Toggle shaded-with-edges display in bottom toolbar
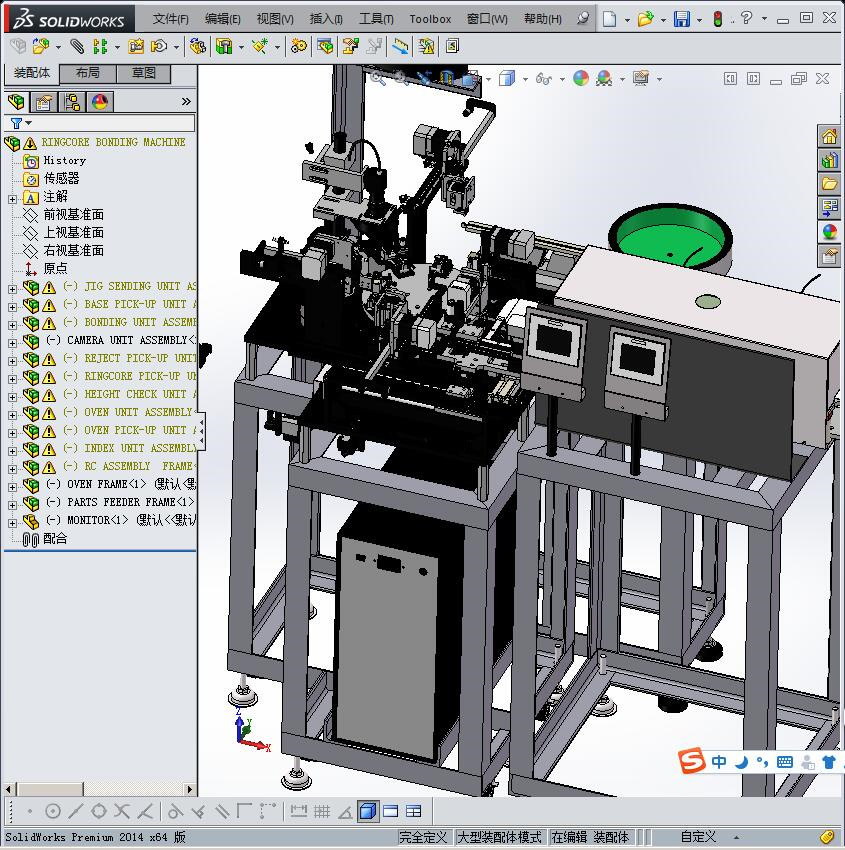The height and width of the screenshot is (850, 845). (368, 811)
